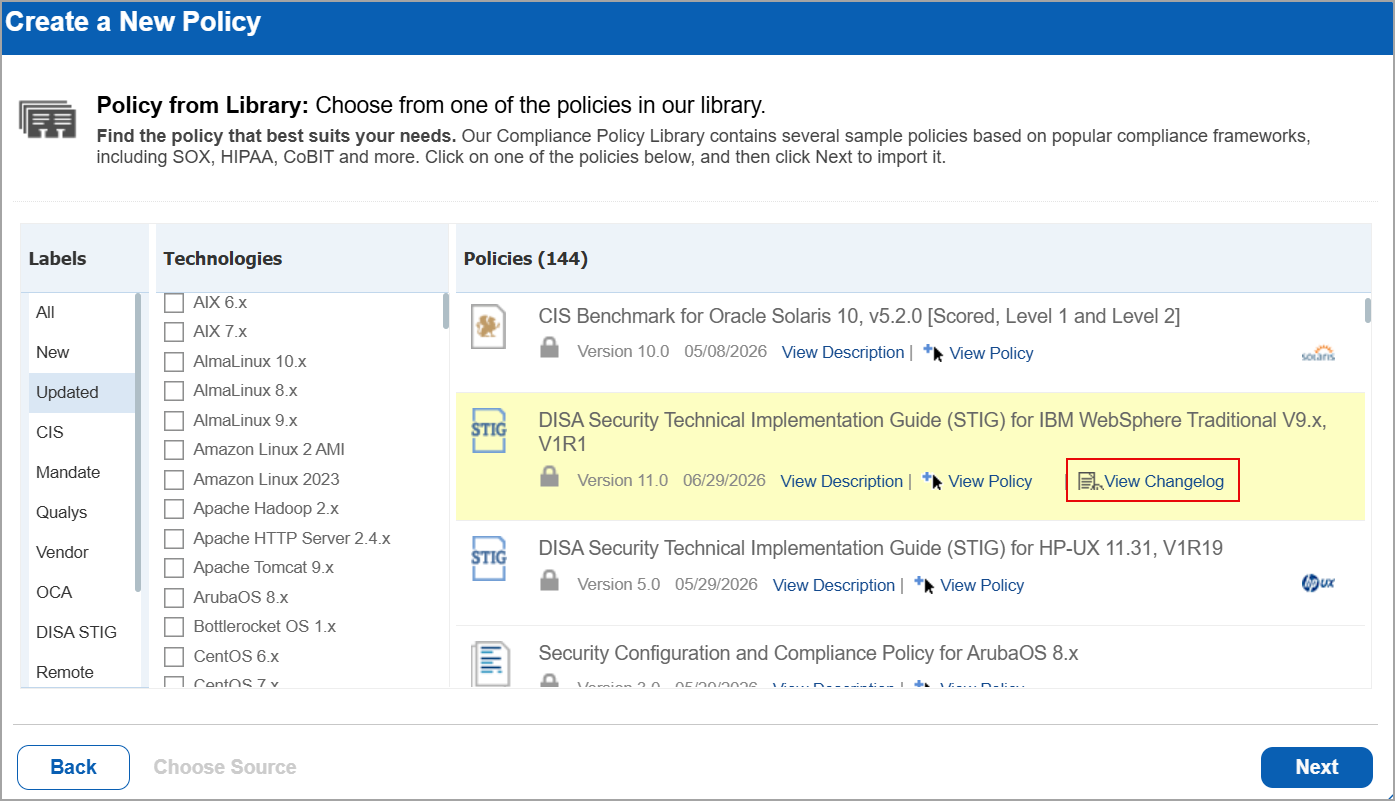Select DISA STIG IBM WebSphere Traditional title
This screenshot has height=801, width=1395.
pos(932,432)
